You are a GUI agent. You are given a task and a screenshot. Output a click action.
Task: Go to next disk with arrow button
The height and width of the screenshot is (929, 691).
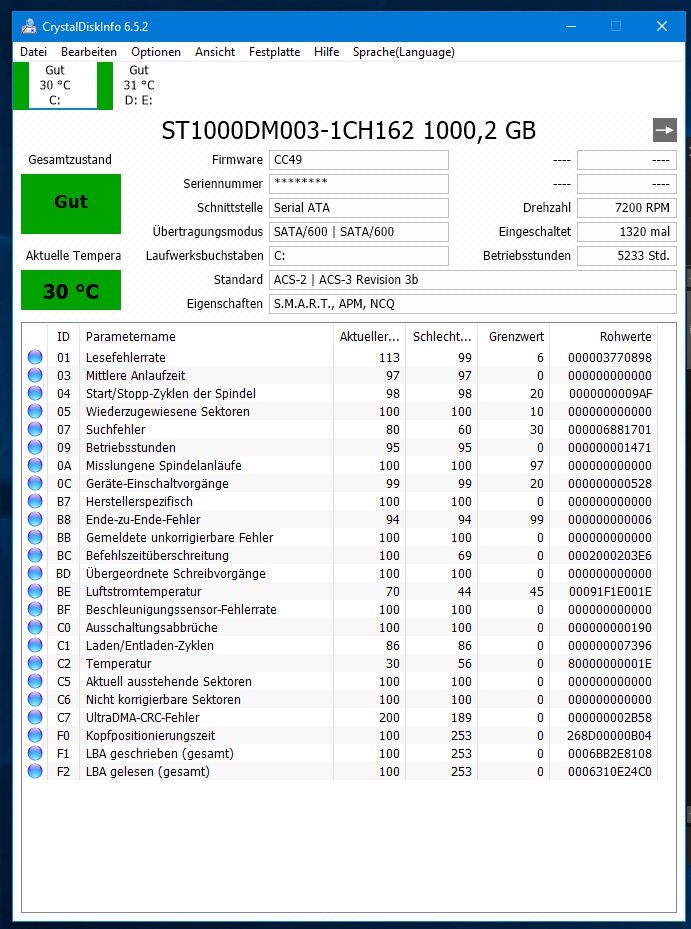[x=664, y=130]
